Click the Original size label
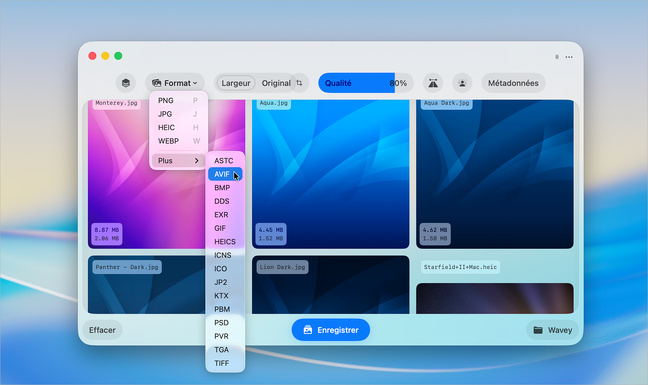This screenshot has height=385, width=648. pyautogui.click(x=276, y=83)
